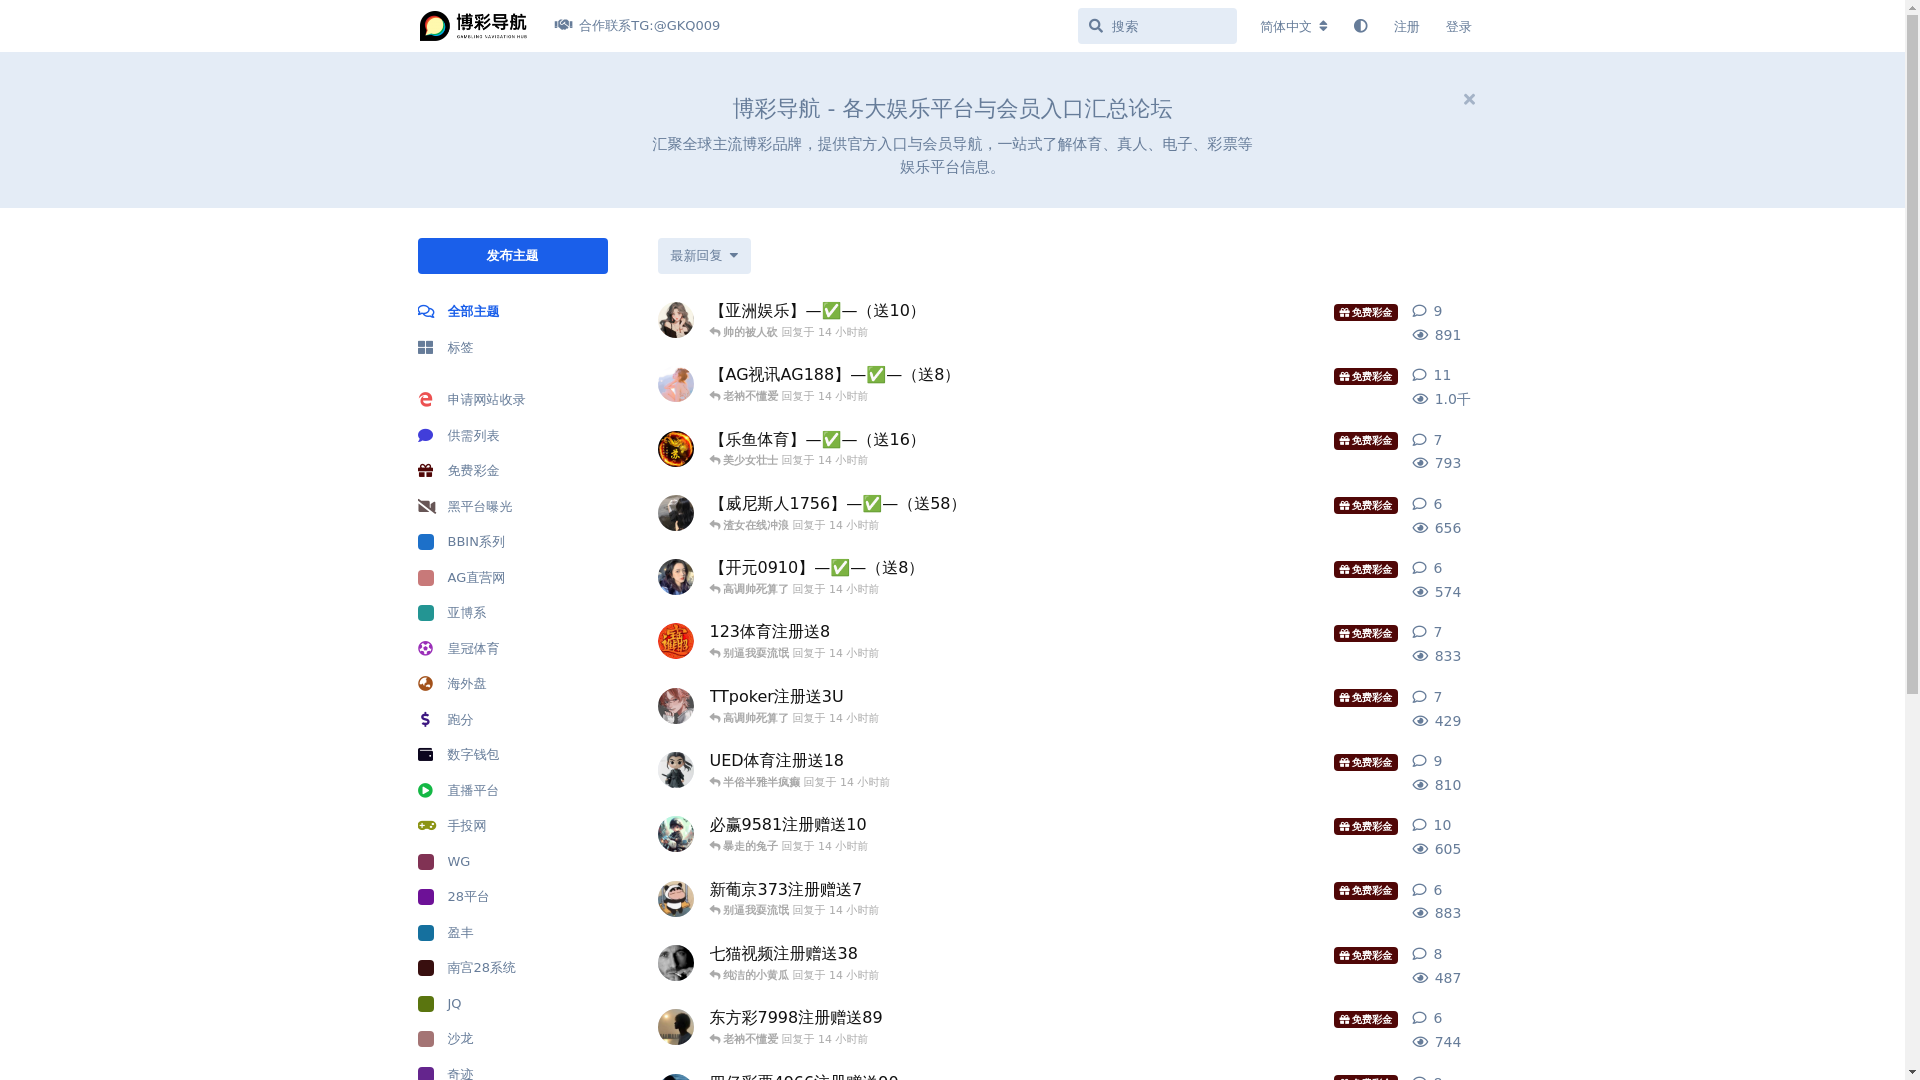This screenshot has width=1920, height=1080.
Task: Open the 【开元0910】 discussion thread
Action: pos(817,568)
